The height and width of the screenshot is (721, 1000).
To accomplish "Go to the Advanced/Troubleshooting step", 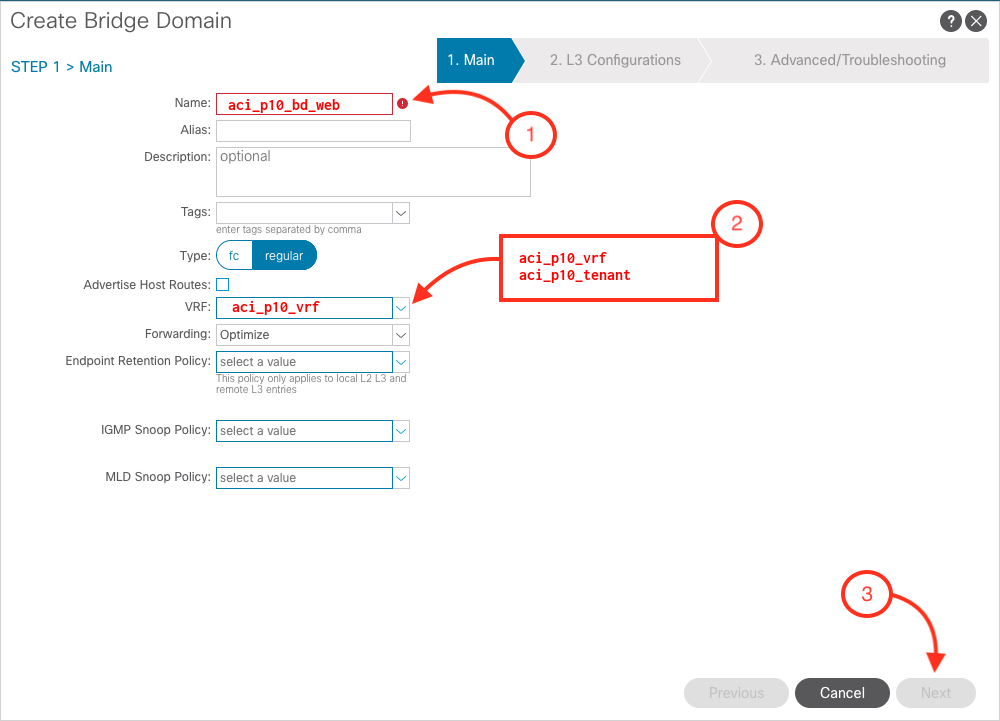I will tap(849, 60).
